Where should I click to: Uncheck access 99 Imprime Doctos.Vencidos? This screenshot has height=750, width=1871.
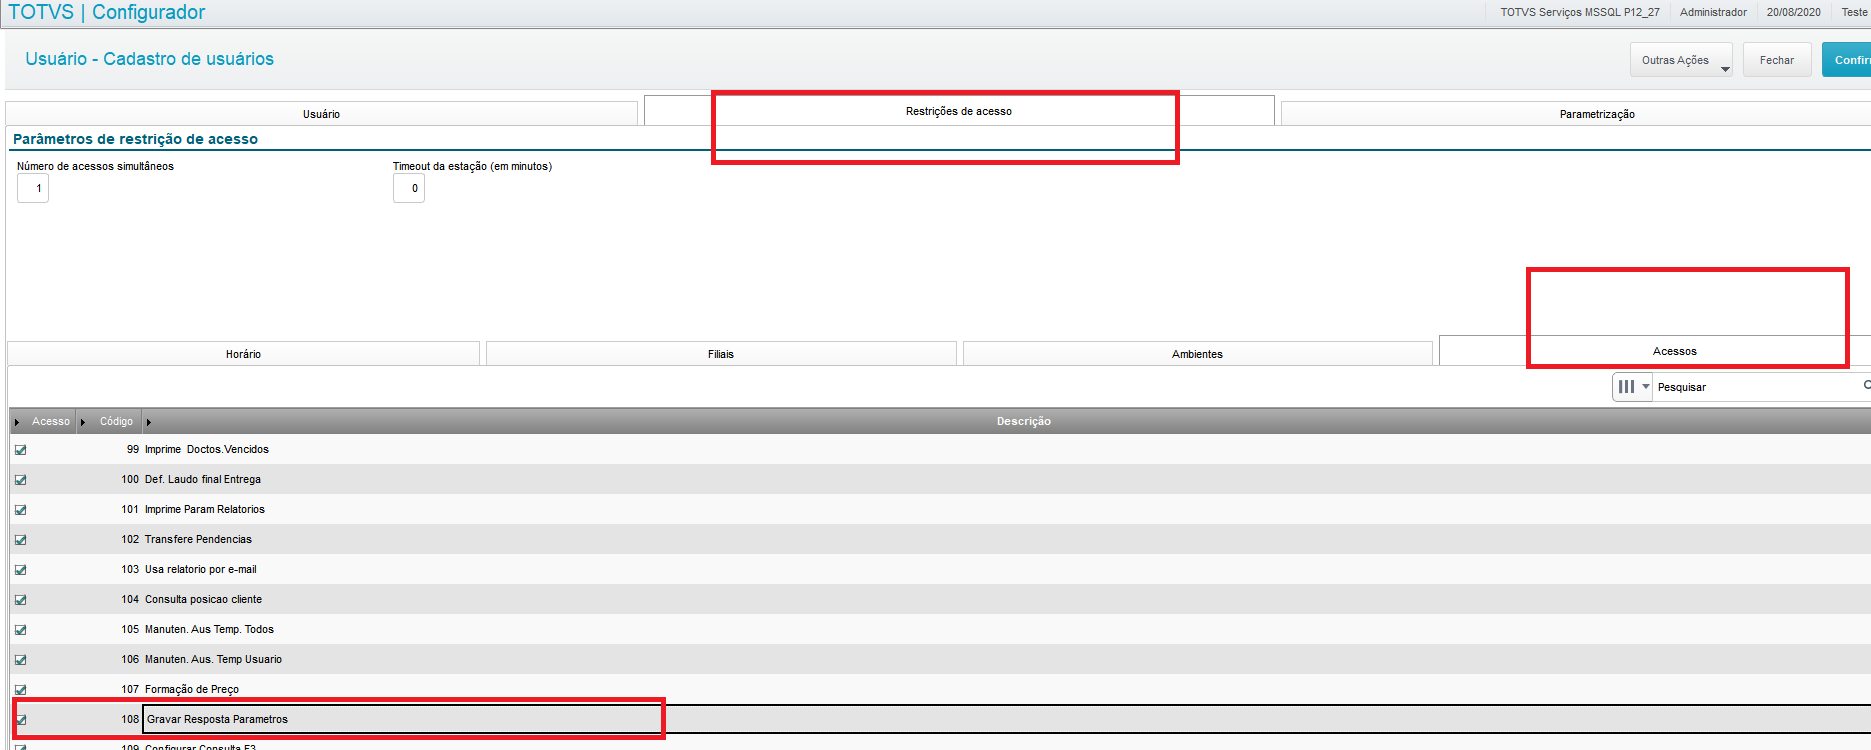point(20,450)
